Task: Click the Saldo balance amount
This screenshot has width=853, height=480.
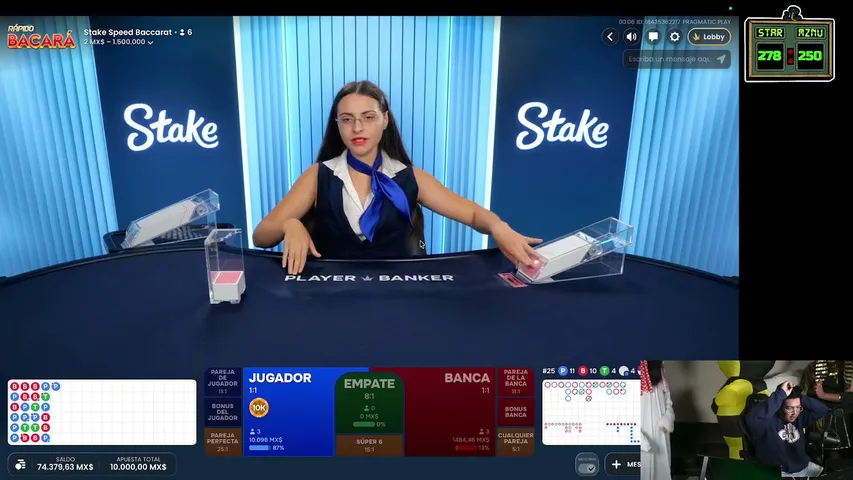Action: (x=65, y=467)
